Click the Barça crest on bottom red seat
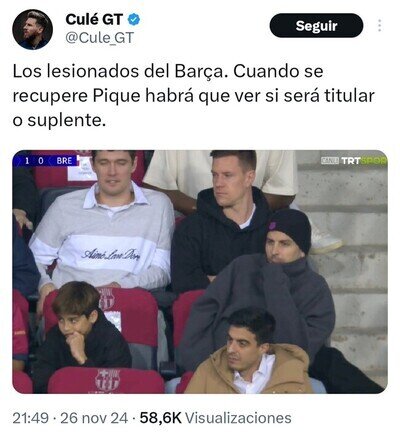Image resolution: width=400 pixels, height=434 pixels. click(107, 380)
